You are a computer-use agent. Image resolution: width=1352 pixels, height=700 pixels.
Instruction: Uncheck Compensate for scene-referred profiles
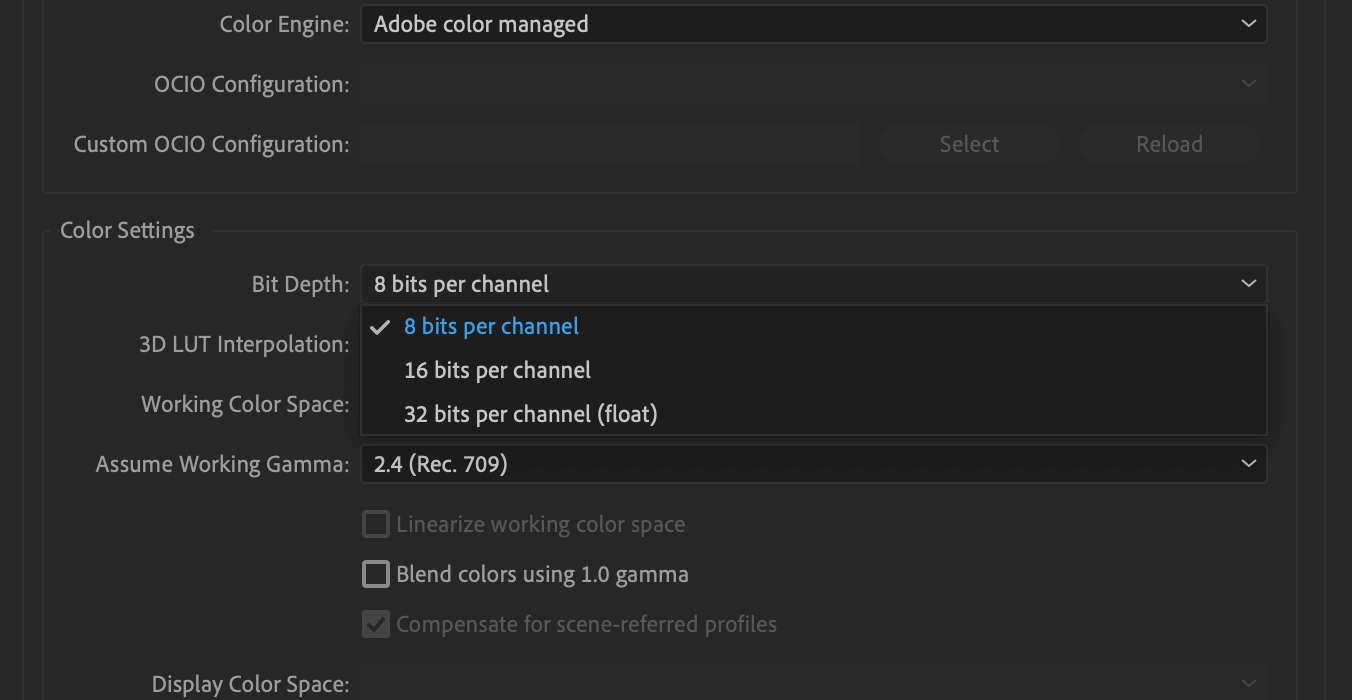click(376, 624)
